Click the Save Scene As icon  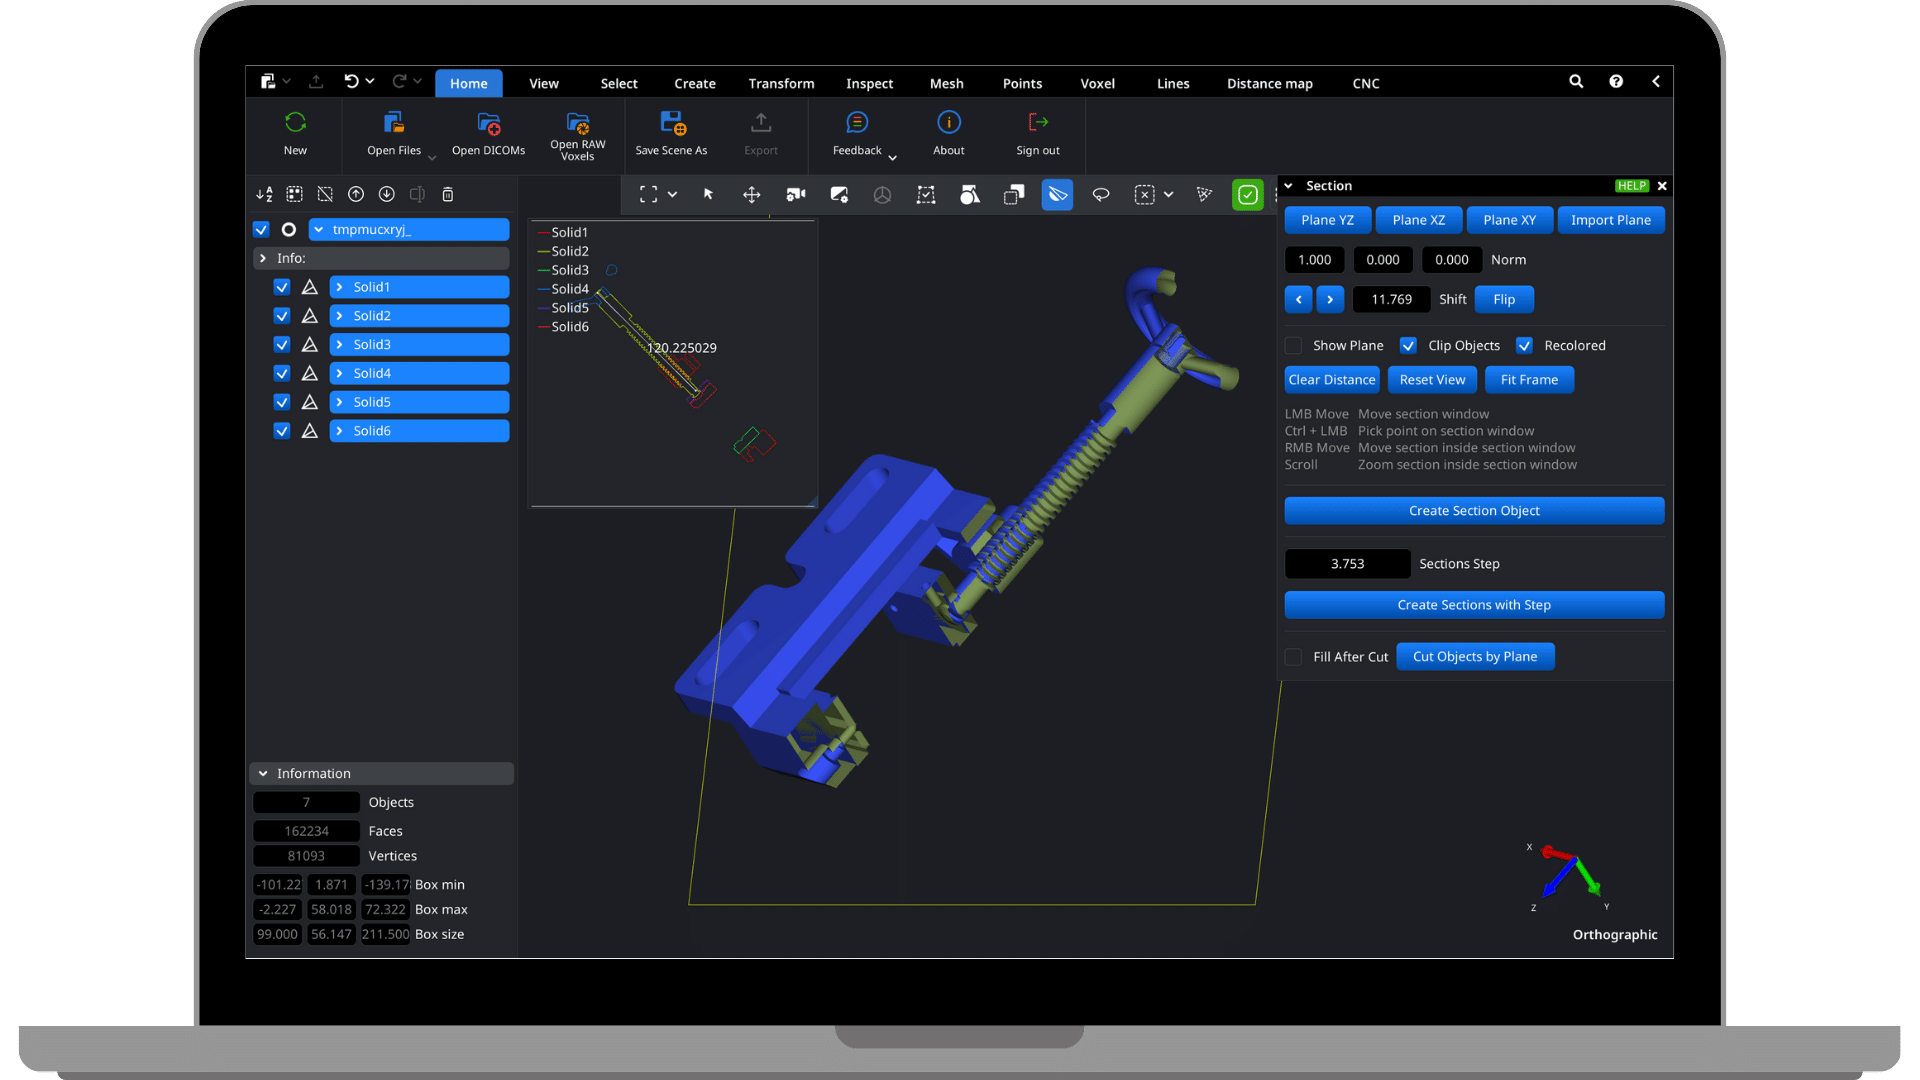coord(672,124)
